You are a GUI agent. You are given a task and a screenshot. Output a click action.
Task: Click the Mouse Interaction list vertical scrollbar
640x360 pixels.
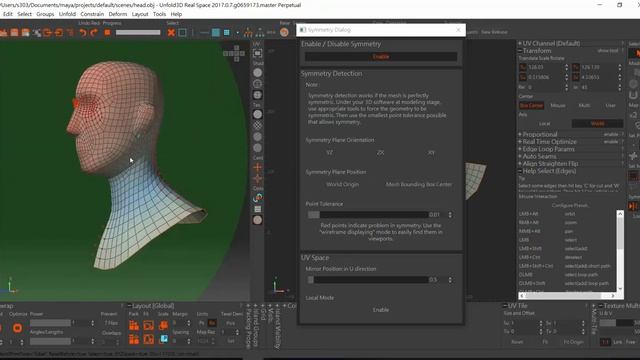tap(620, 251)
